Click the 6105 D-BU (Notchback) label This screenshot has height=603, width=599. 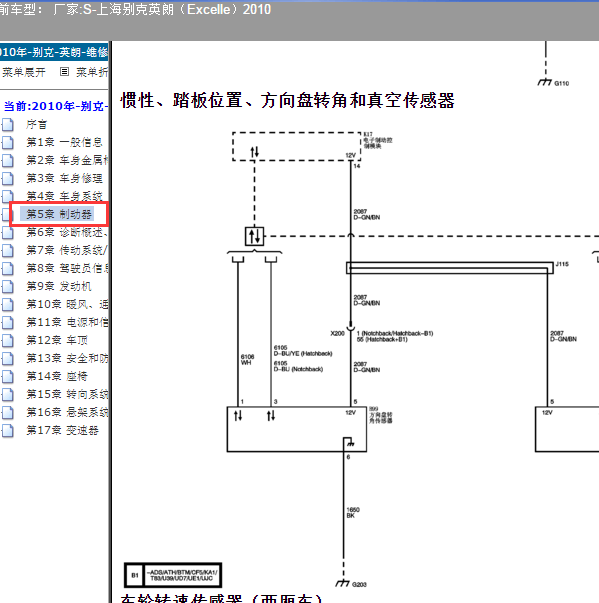(298, 366)
